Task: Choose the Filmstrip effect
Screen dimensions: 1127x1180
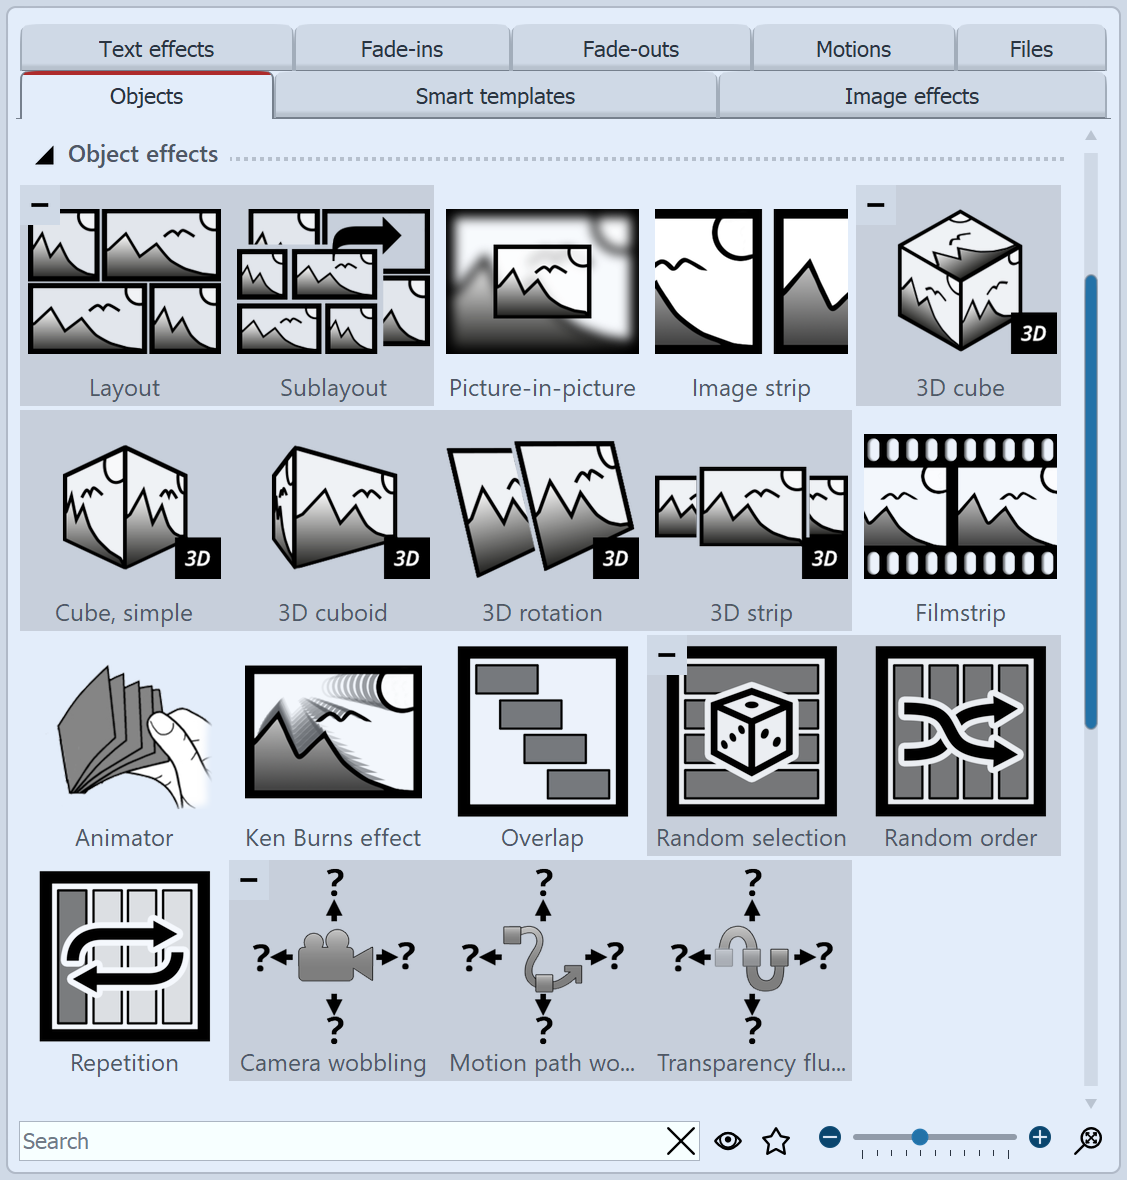Action: (959, 506)
